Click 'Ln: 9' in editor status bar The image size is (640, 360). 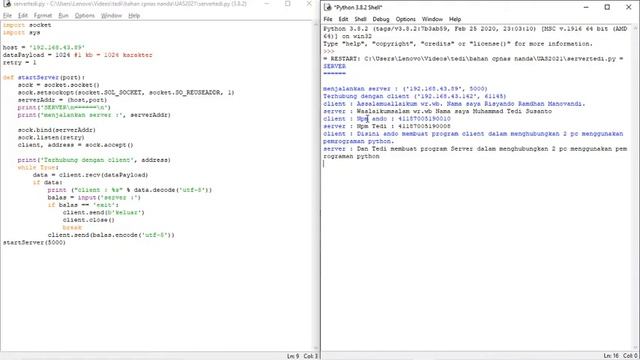[x=293, y=356]
